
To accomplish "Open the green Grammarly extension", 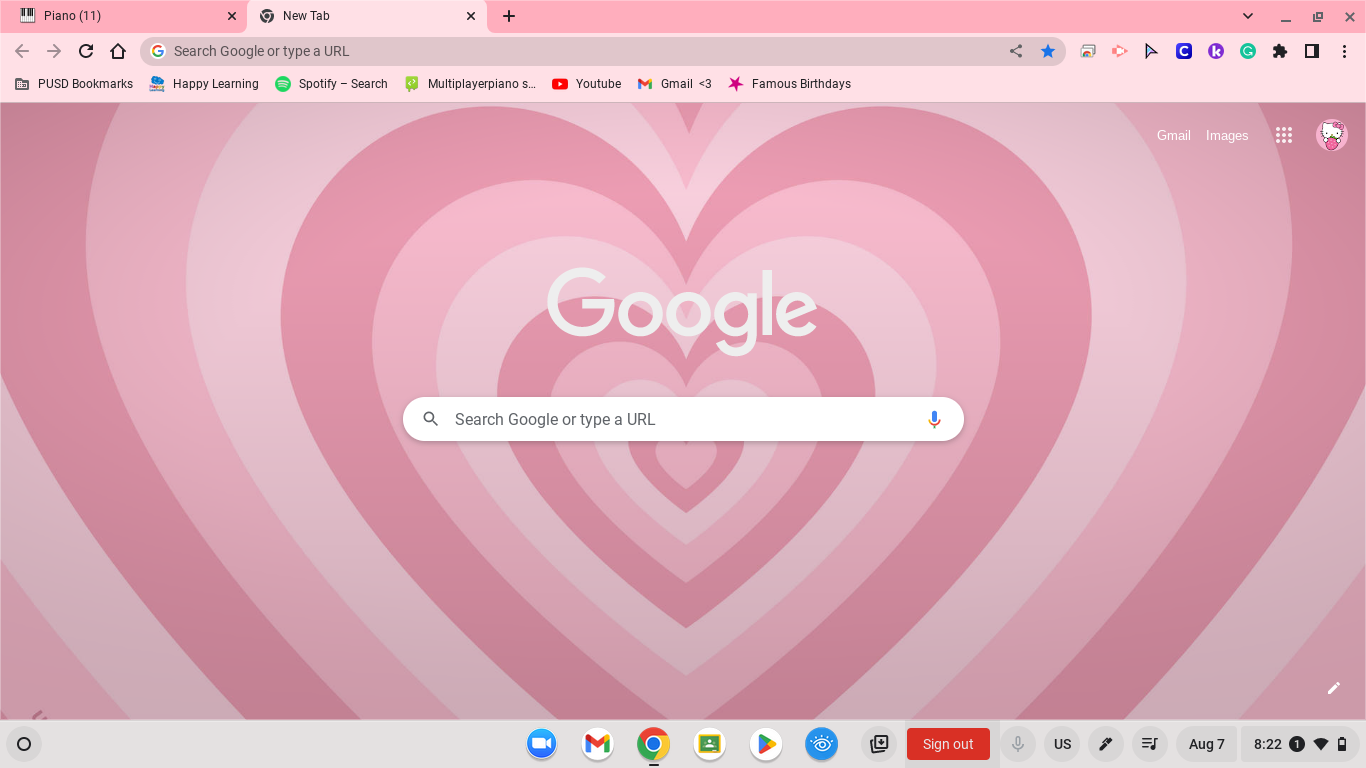I will (x=1248, y=51).
